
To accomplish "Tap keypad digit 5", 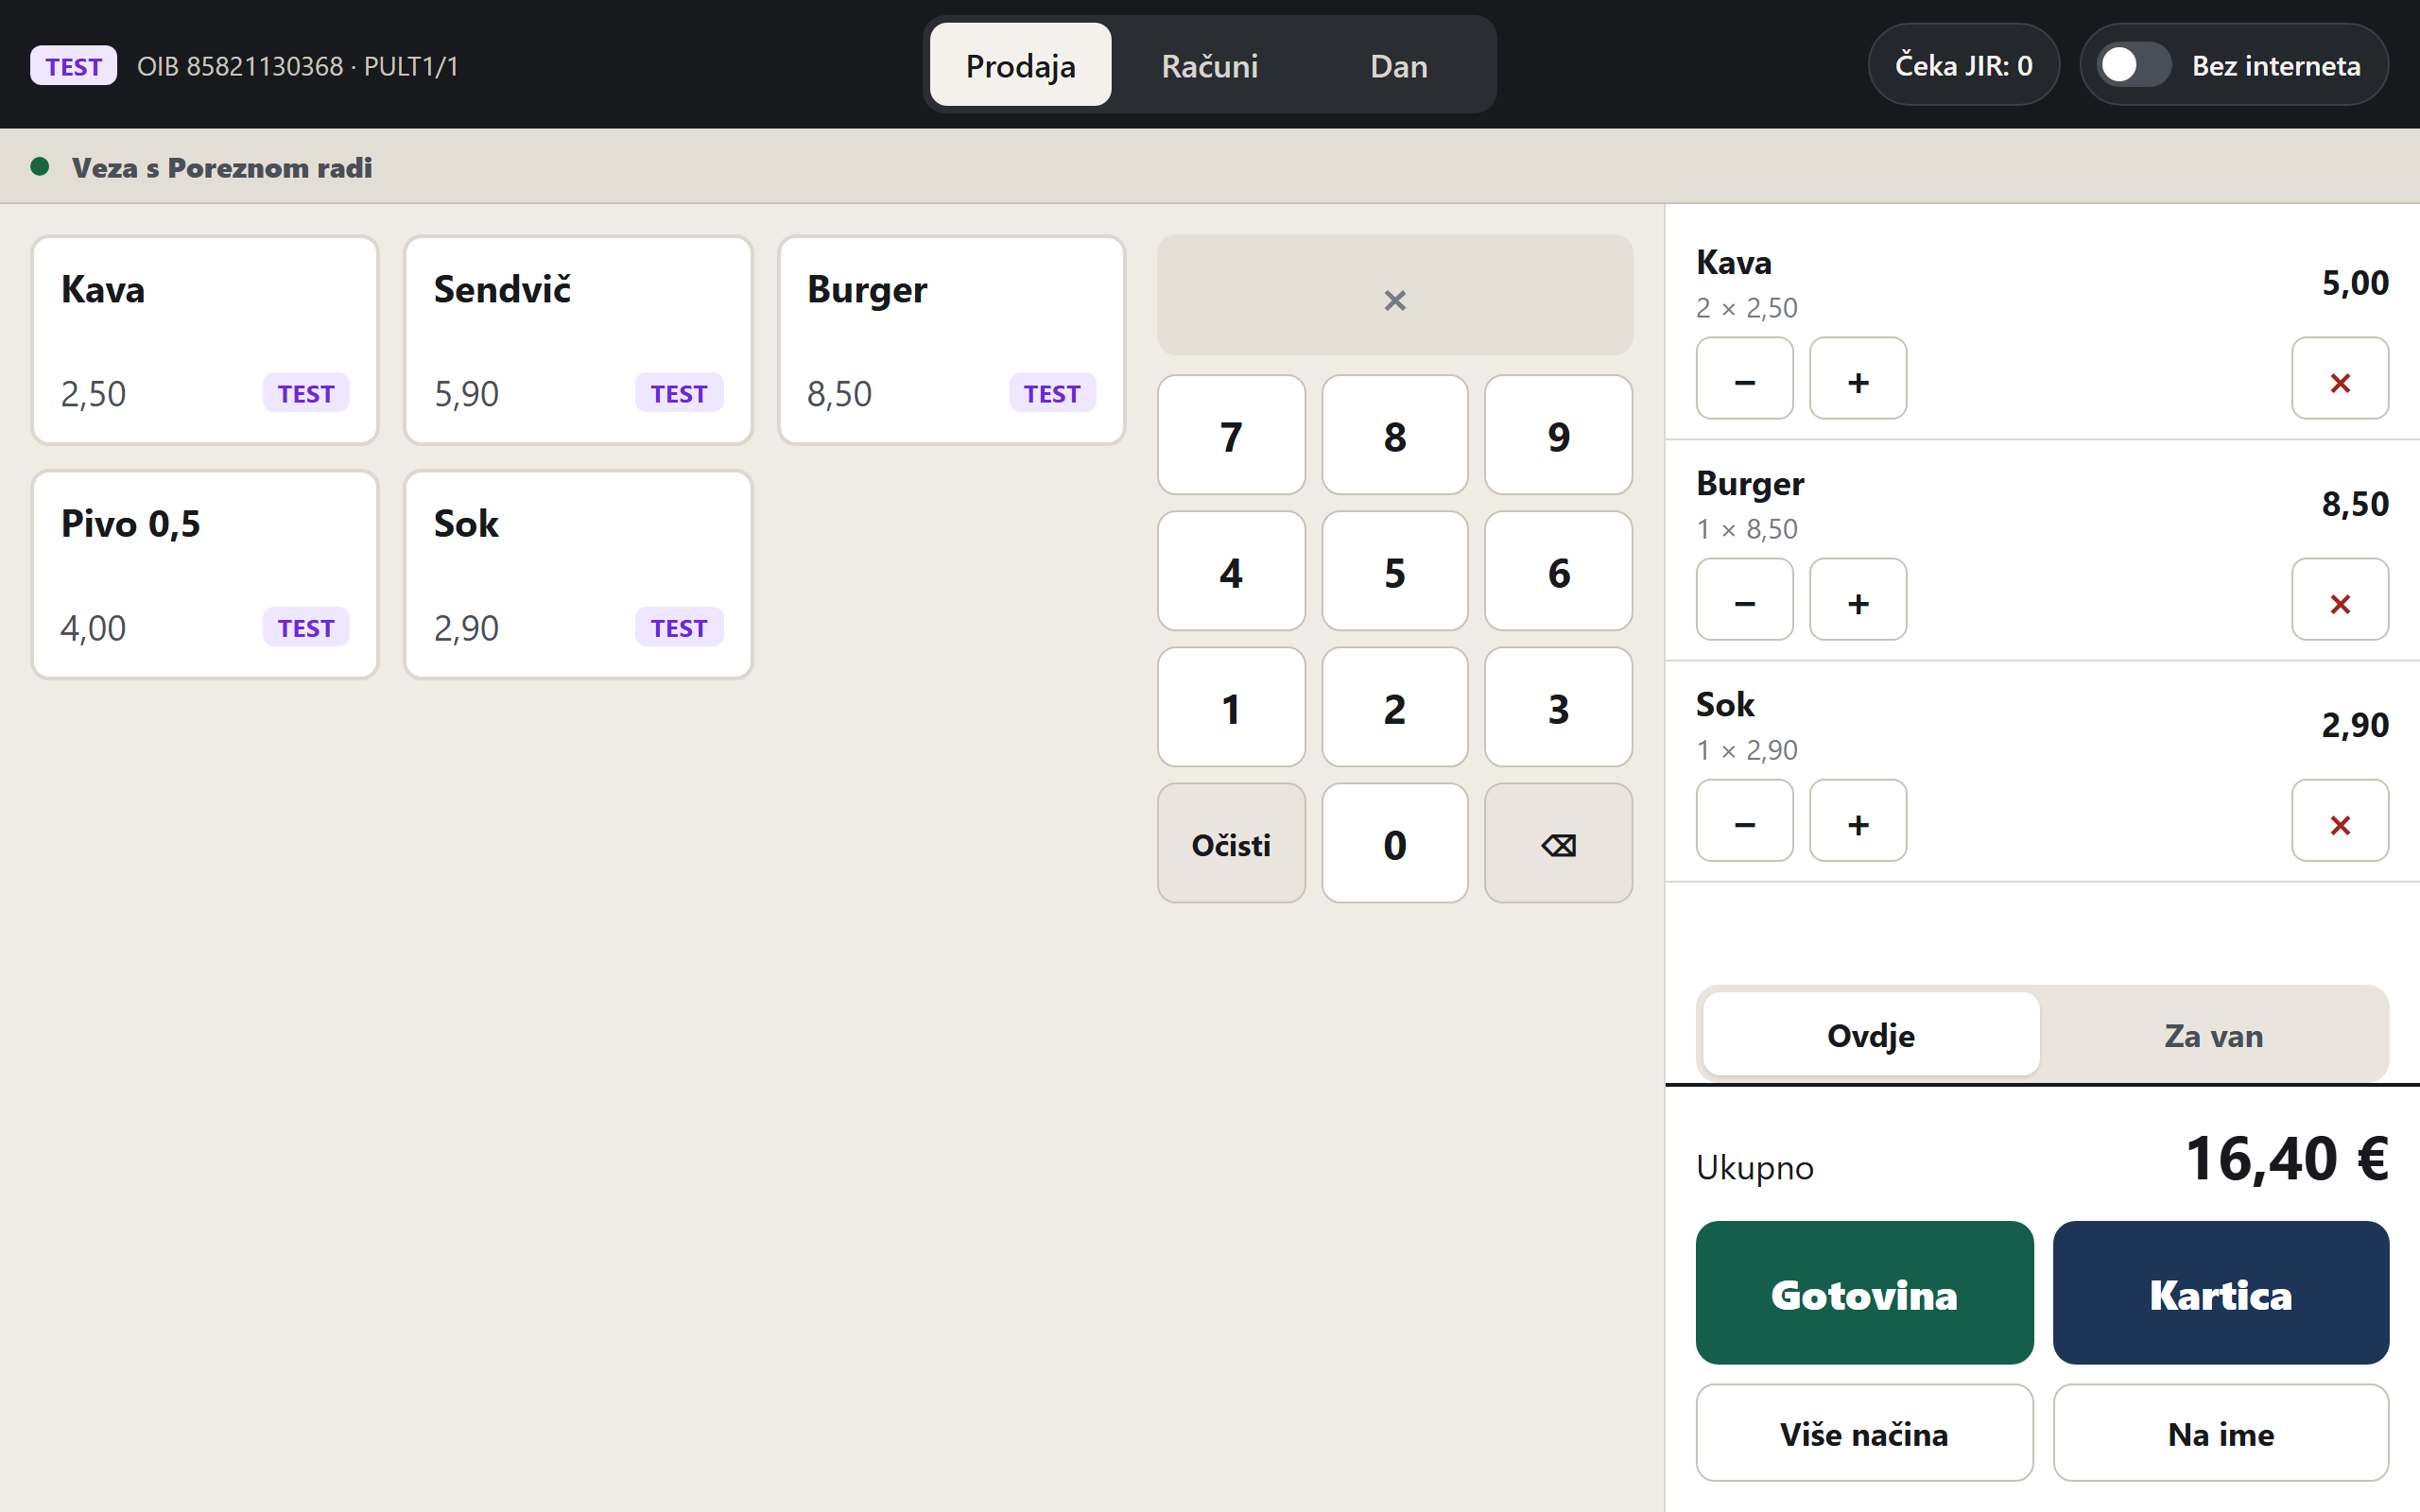I will coord(1394,571).
